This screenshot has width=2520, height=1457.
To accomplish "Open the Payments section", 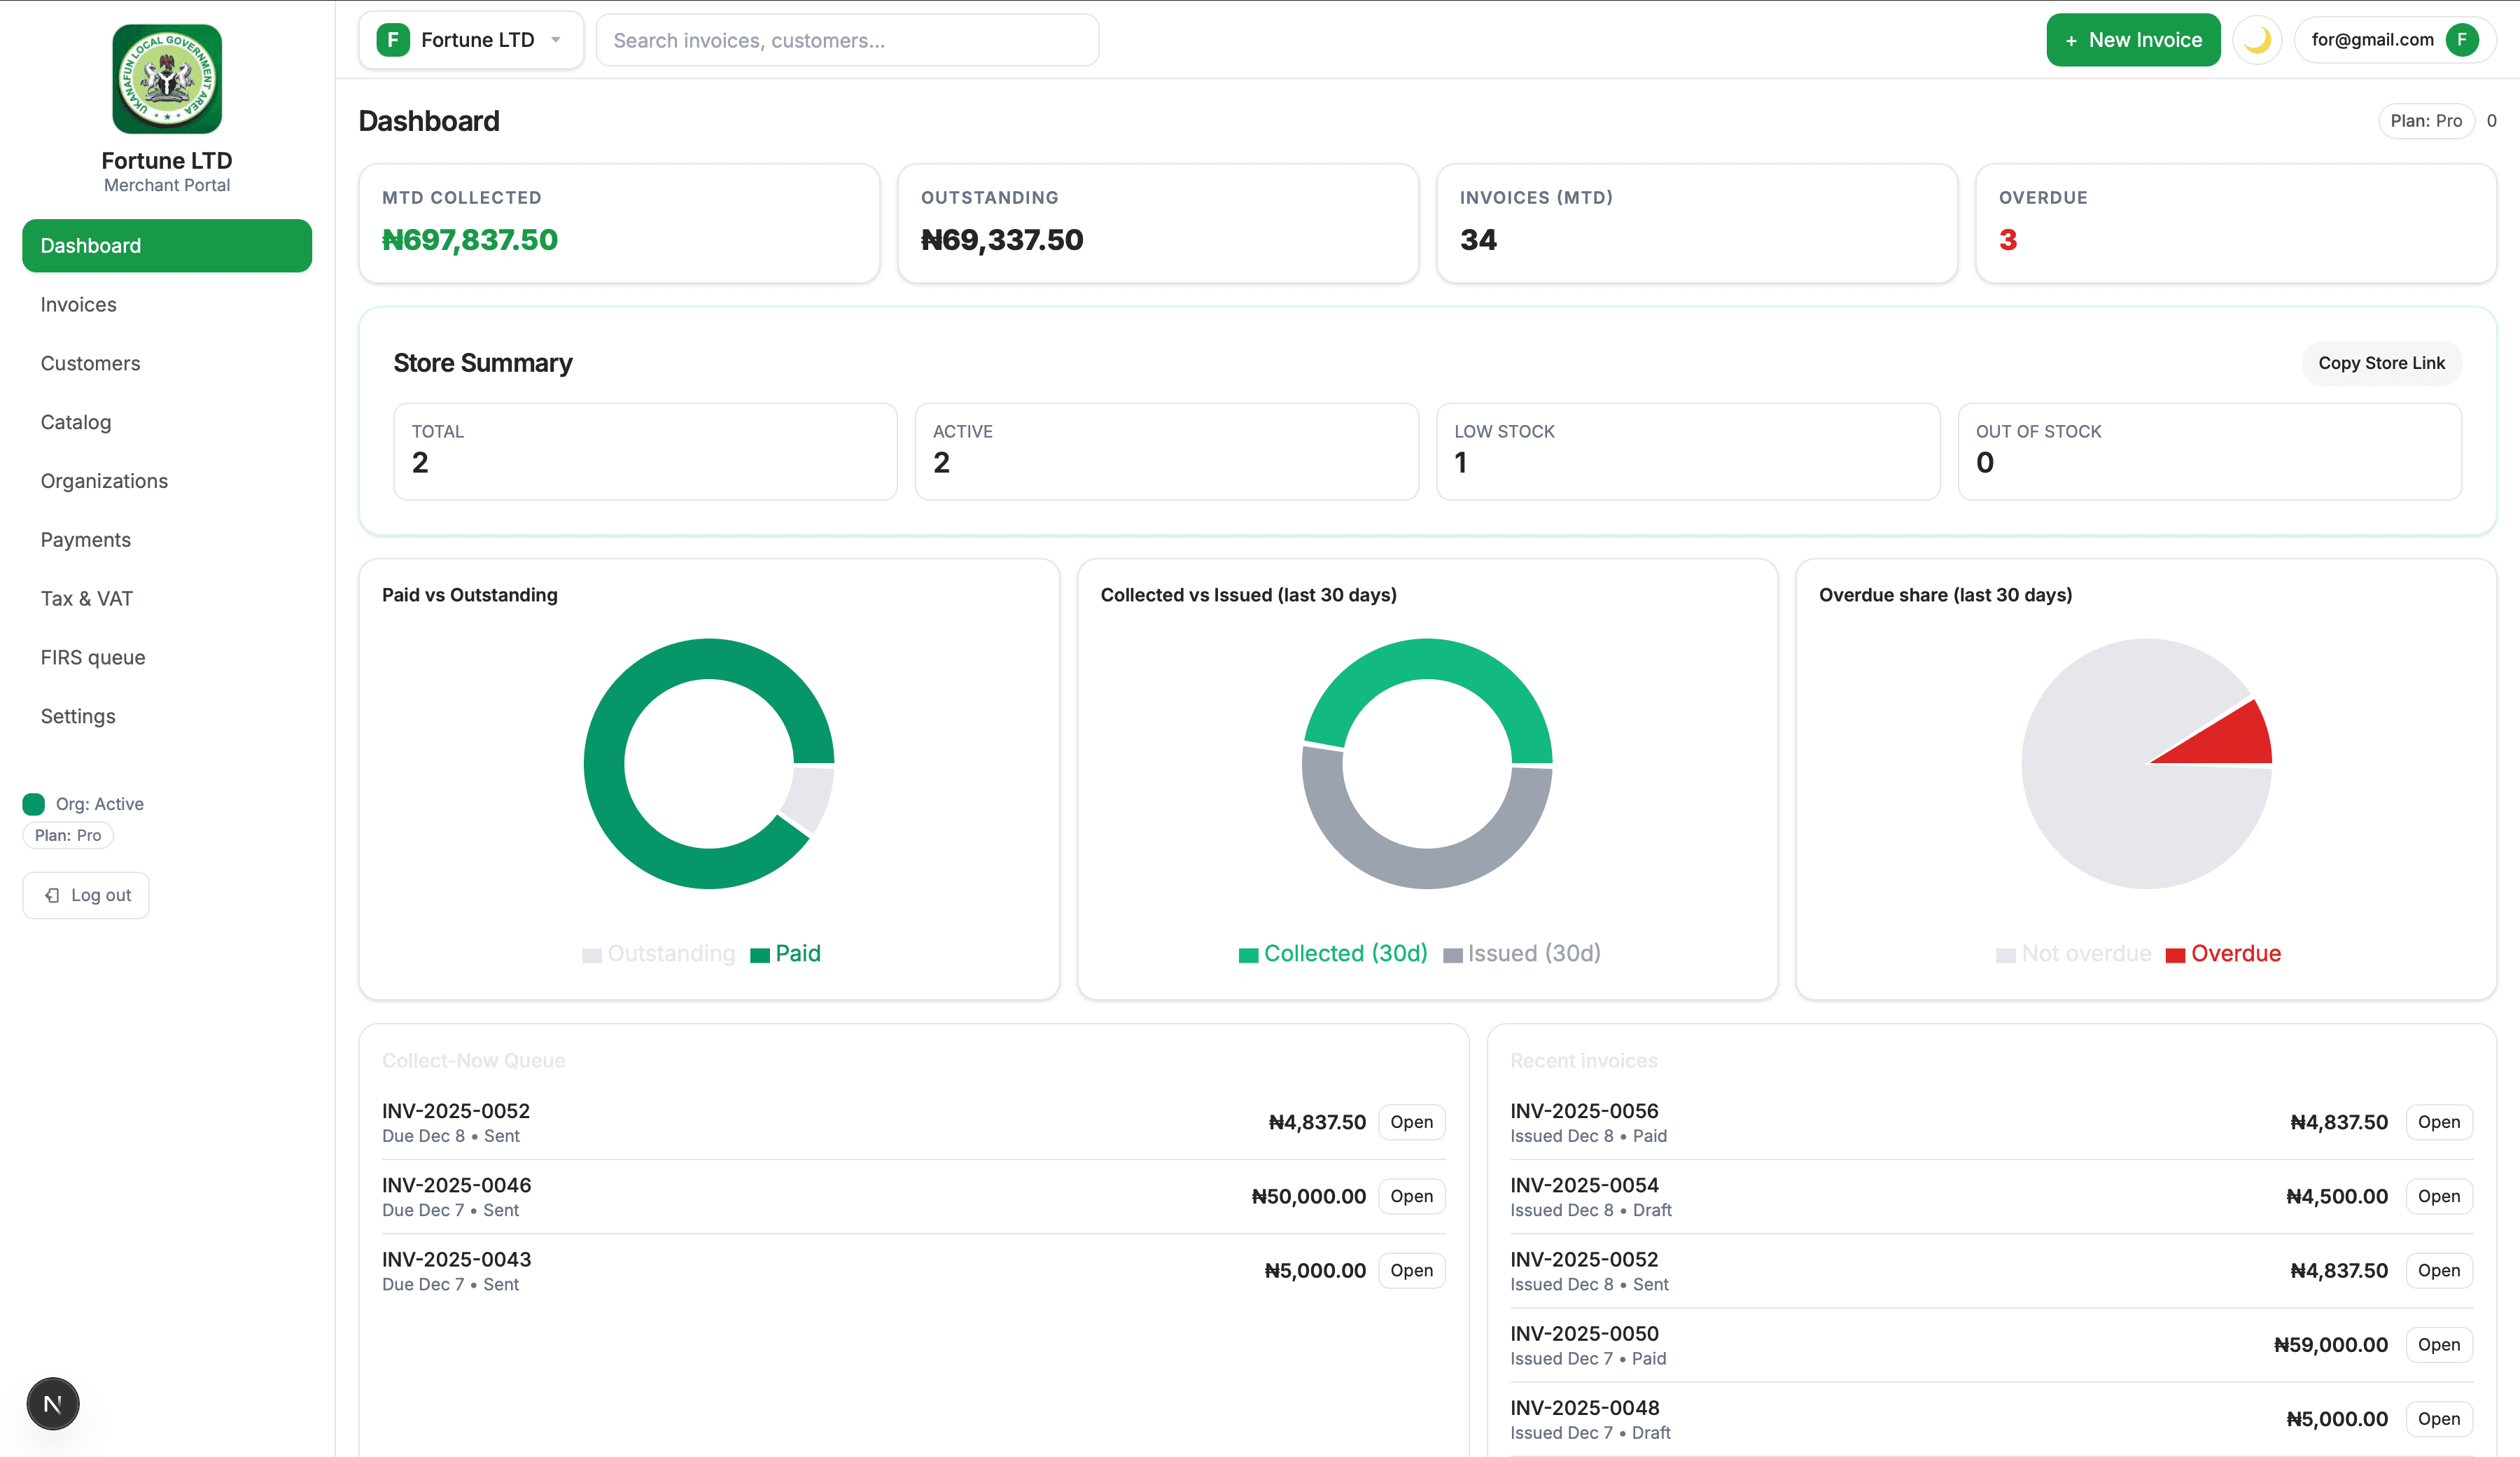I will pos(86,539).
